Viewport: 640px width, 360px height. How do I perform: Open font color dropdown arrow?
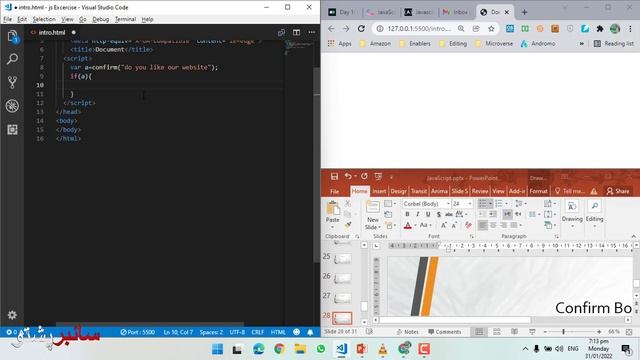[416, 225]
